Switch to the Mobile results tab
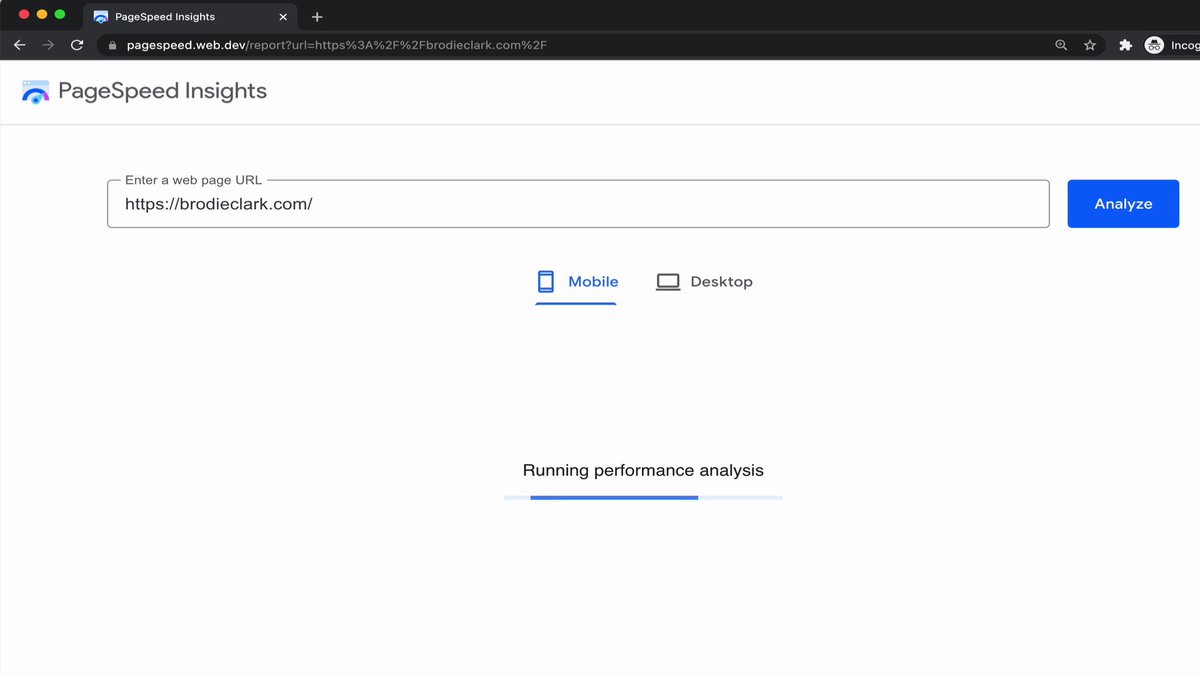This screenshot has height=675, width=1200. click(x=577, y=282)
